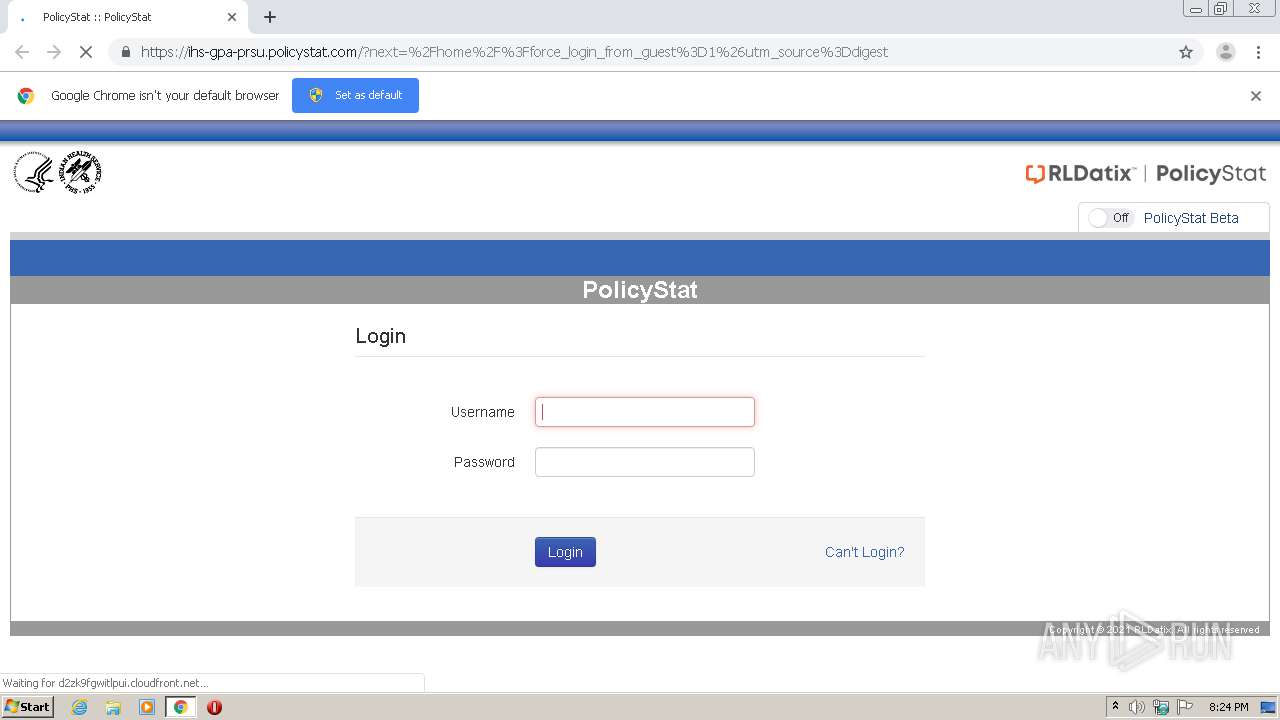Click the Indian Health Service seal
Viewport: 1280px width, 720px height.
click(x=81, y=173)
